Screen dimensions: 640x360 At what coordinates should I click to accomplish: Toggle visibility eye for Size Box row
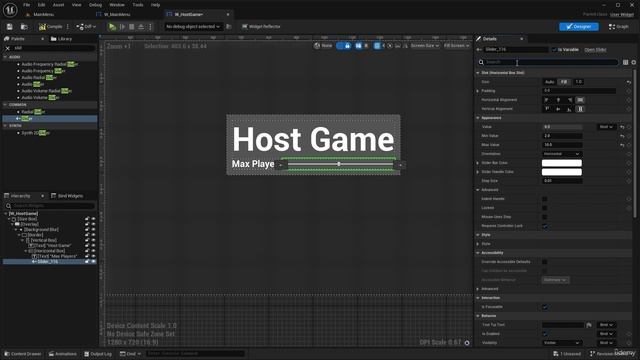[93, 219]
